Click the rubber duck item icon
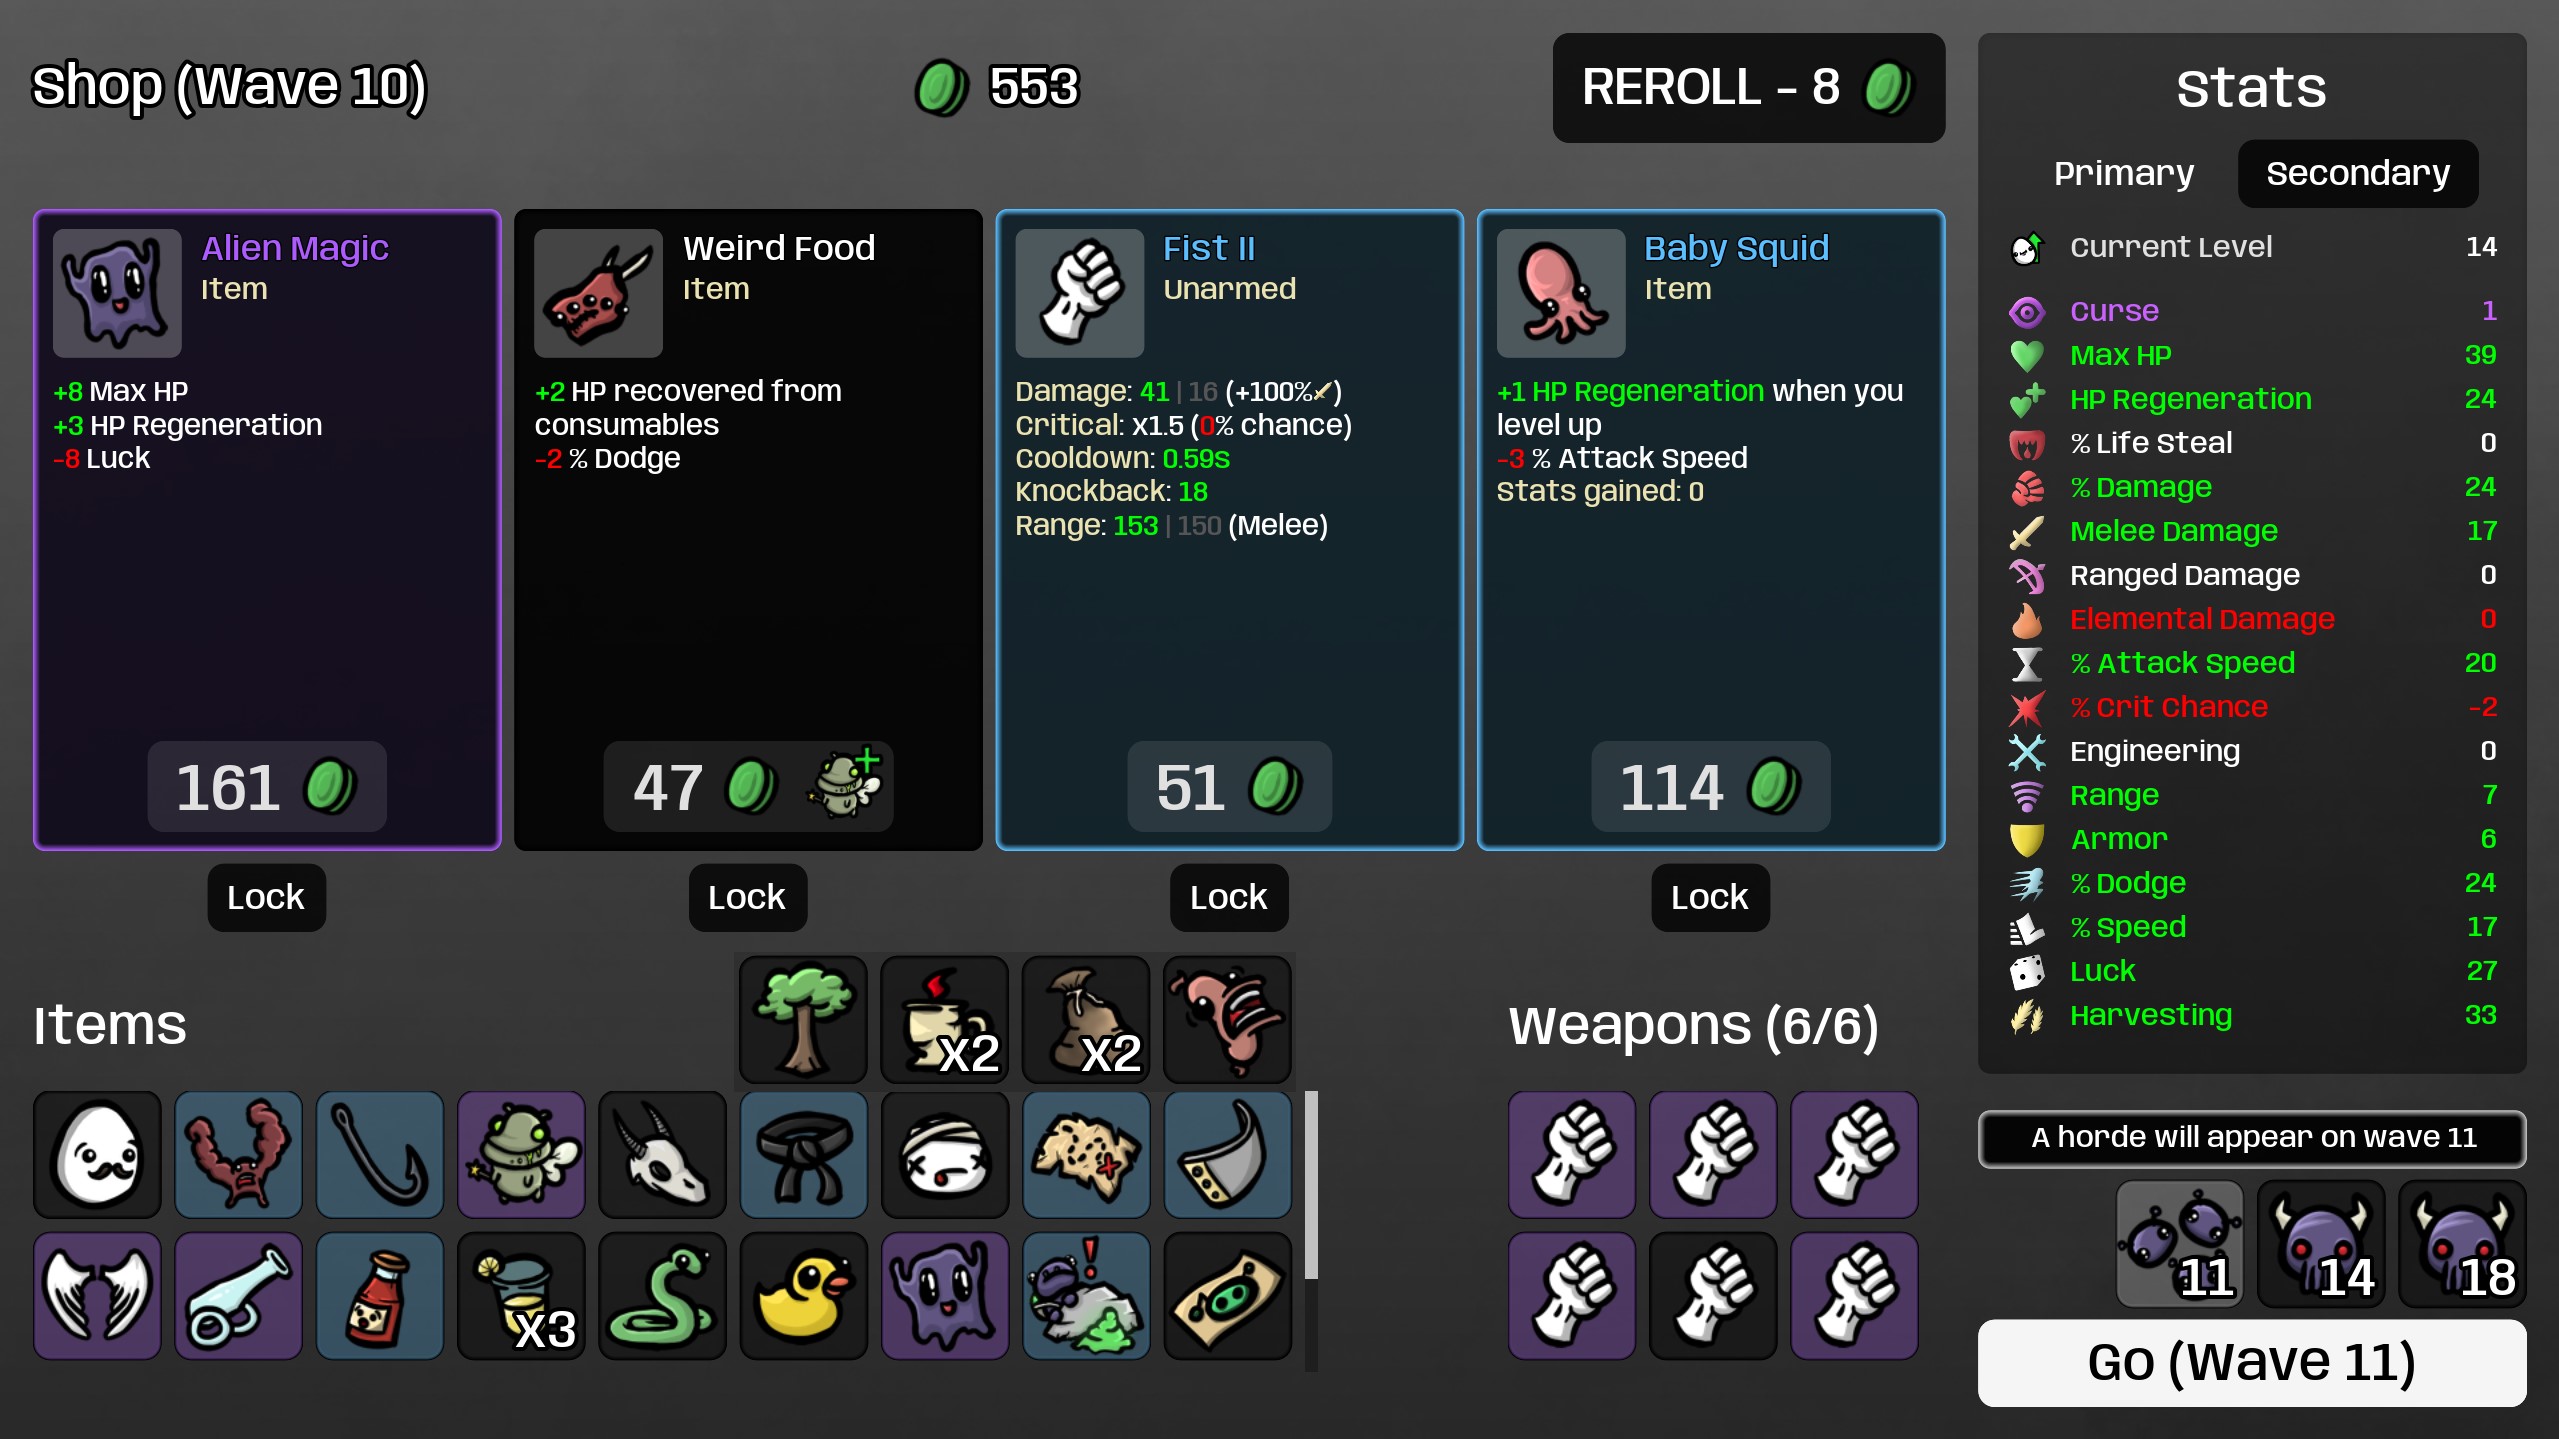 [803, 1296]
